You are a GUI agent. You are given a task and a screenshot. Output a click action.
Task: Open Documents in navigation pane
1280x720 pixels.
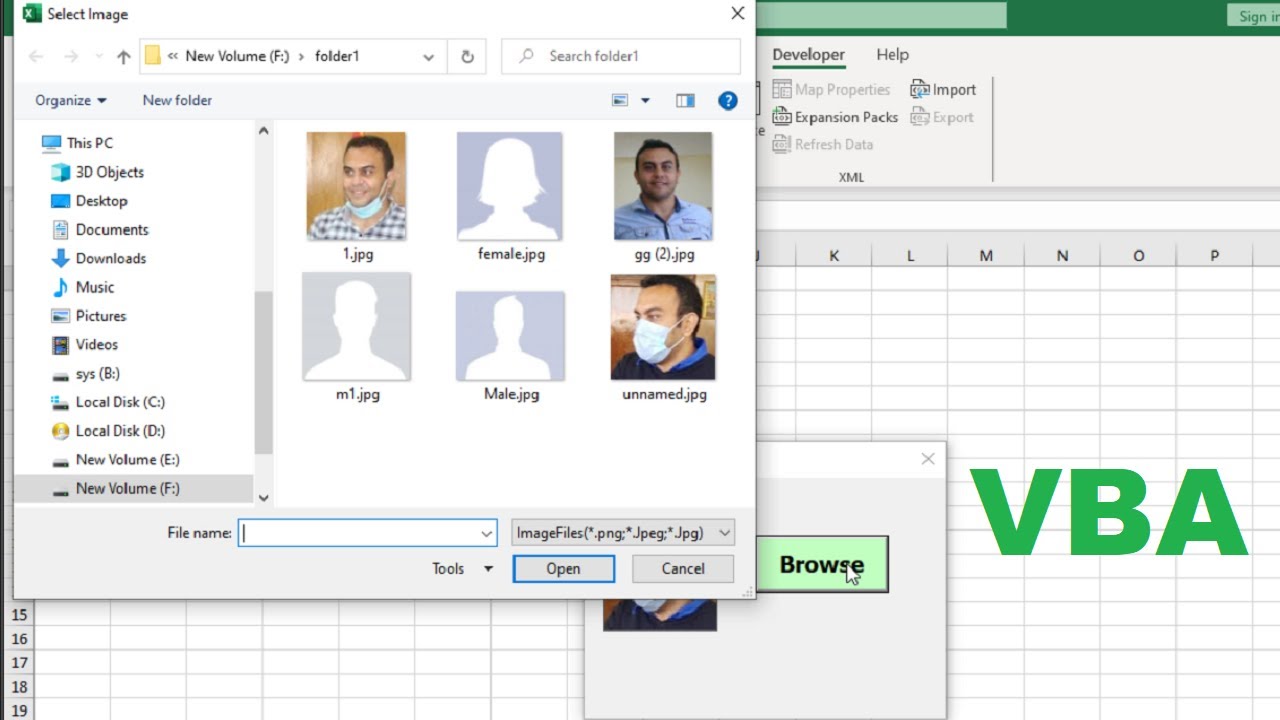(x=100, y=230)
